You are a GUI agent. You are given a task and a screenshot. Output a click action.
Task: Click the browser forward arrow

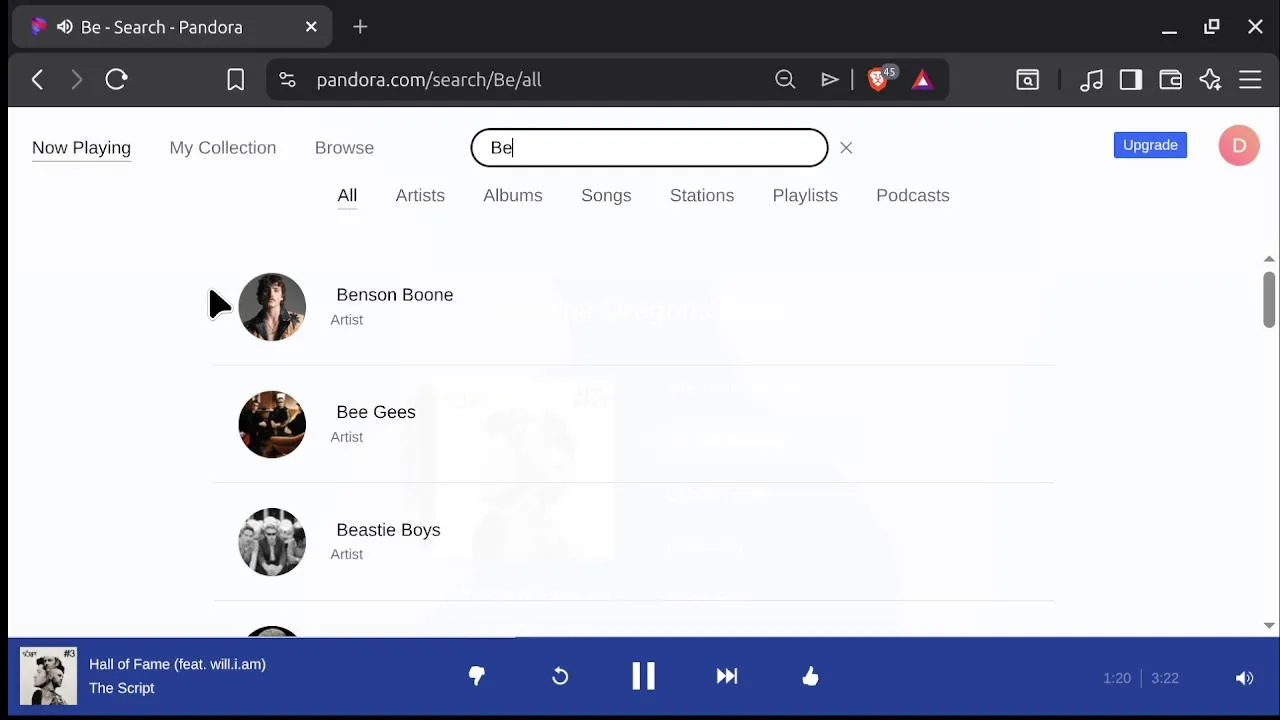76,80
